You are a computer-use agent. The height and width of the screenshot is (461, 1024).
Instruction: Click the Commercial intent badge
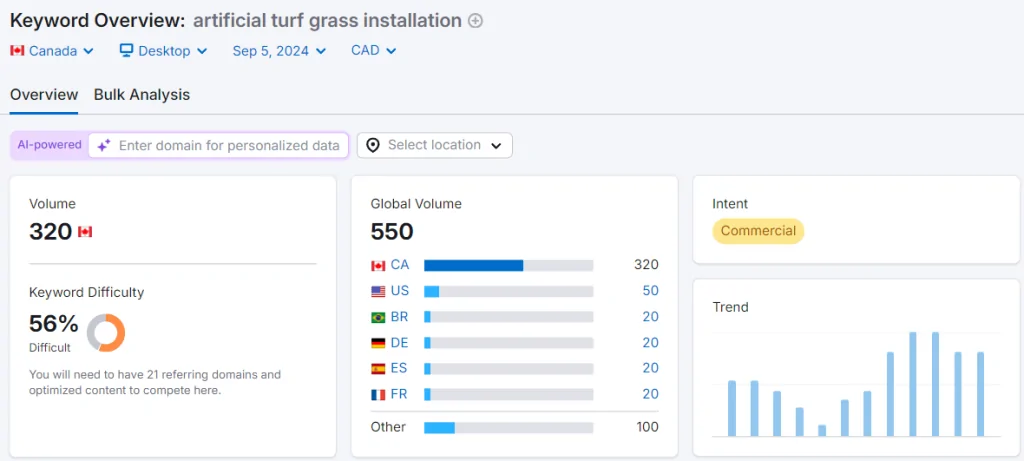click(758, 231)
